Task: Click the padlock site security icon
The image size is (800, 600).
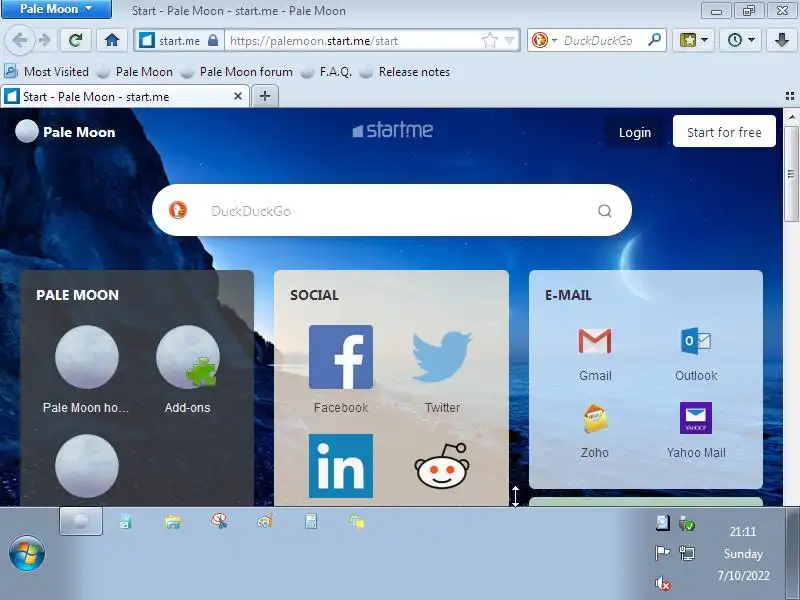Action: tap(213, 40)
